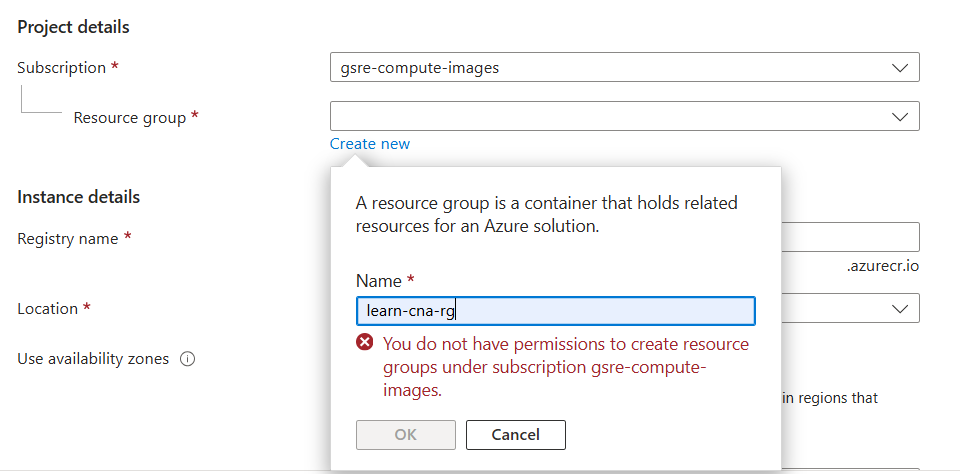960x474 pixels.
Task: Open the Subscription dropdown showing gsre-compute-images
Action: click(623, 68)
